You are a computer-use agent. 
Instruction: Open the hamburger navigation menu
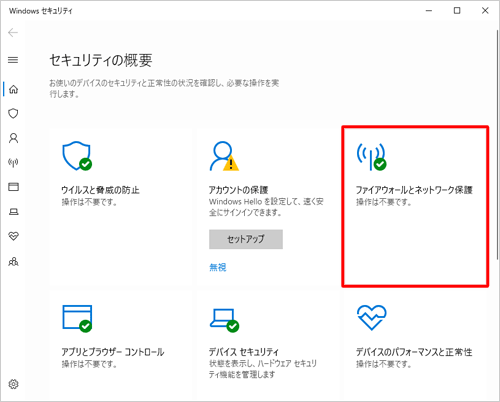(x=13, y=60)
